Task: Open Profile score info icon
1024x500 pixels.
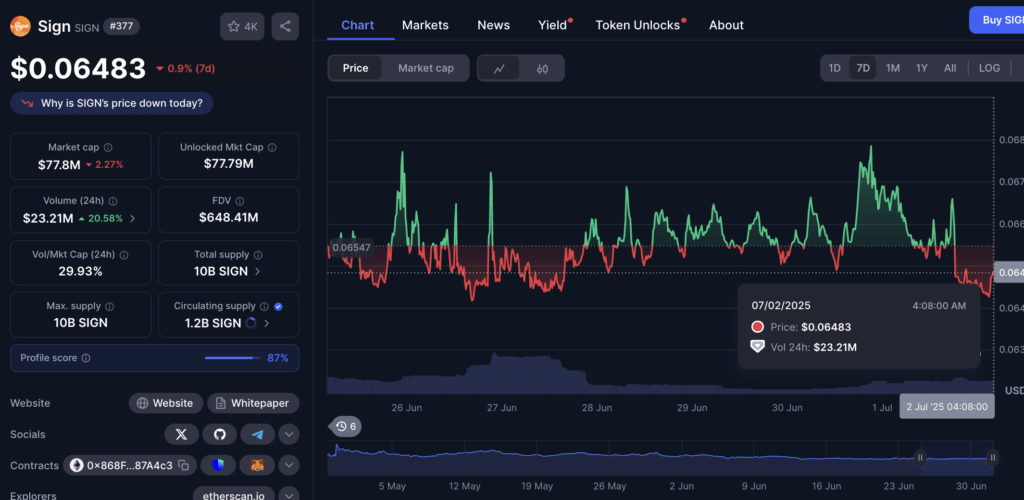Action: (x=86, y=358)
